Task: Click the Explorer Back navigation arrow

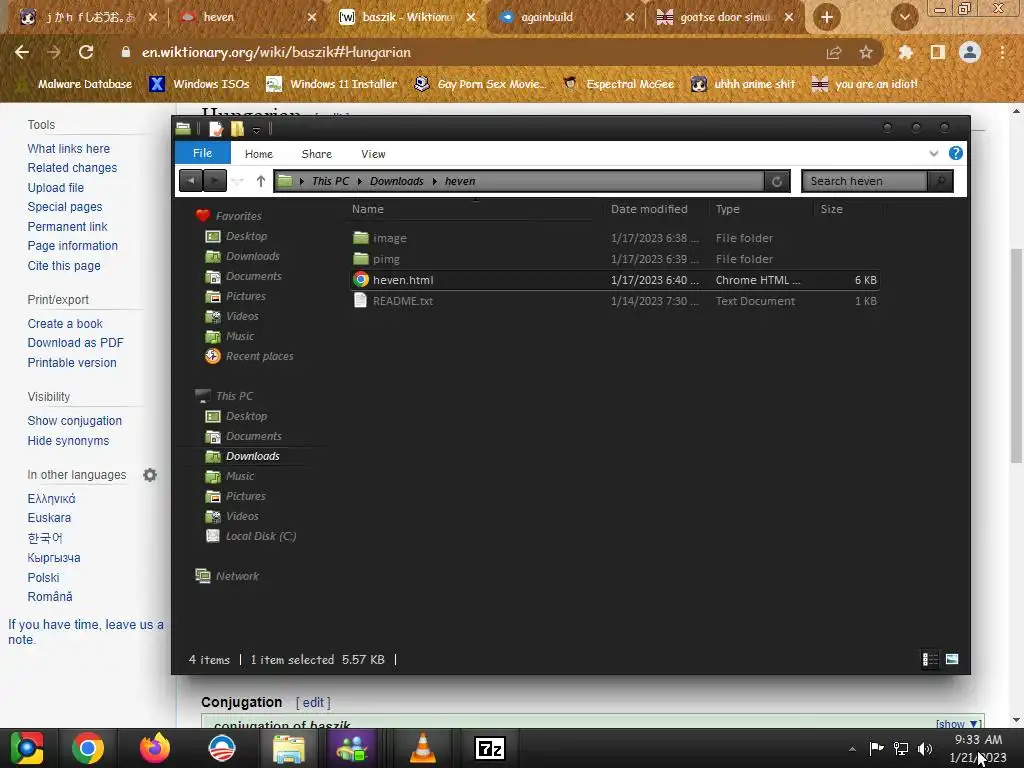Action: (191, 181)
